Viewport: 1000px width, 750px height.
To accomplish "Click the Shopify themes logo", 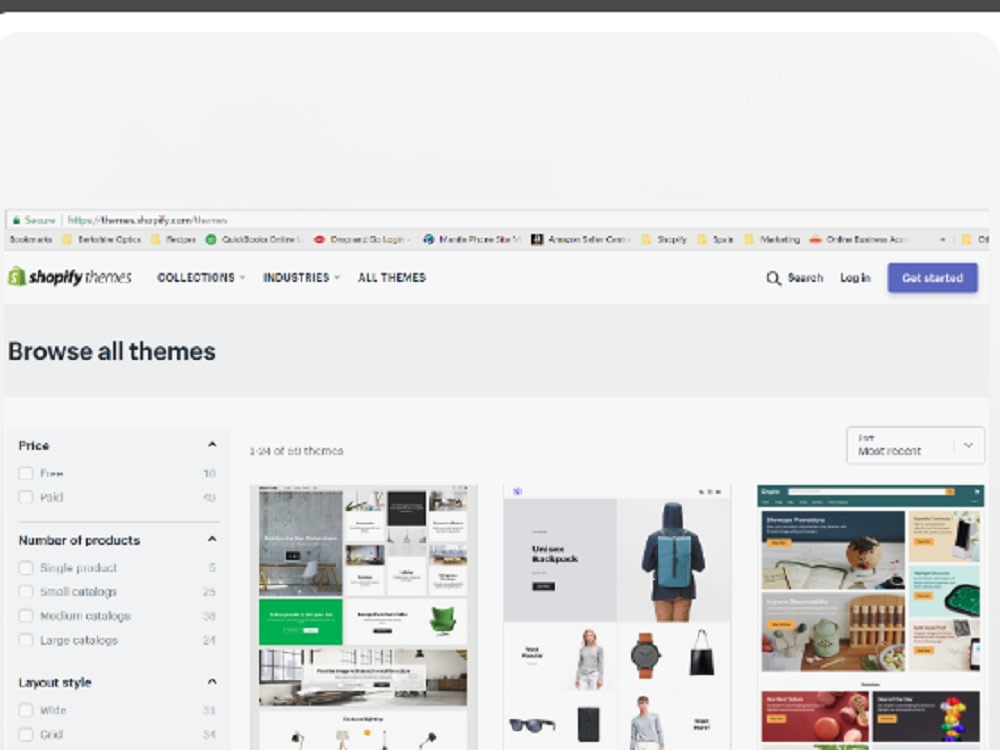I will click(70, 277).
